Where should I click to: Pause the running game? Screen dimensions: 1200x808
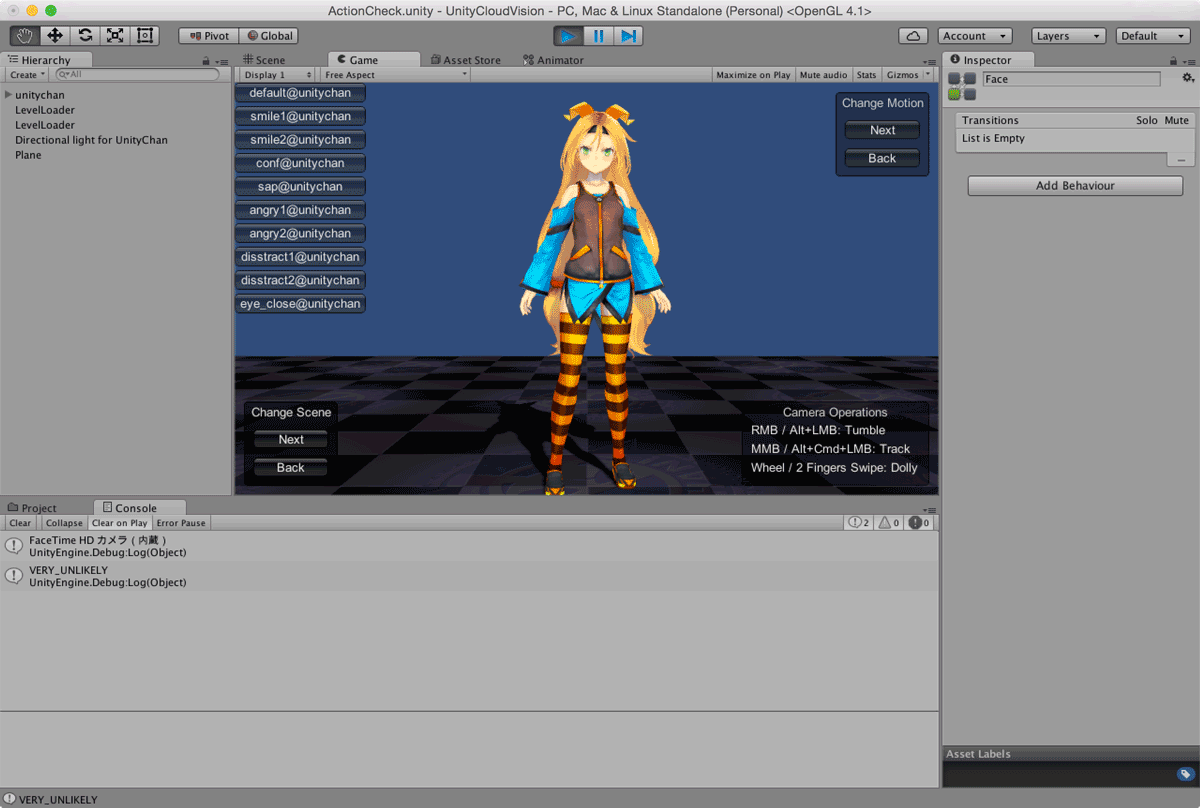coord(599,35)
